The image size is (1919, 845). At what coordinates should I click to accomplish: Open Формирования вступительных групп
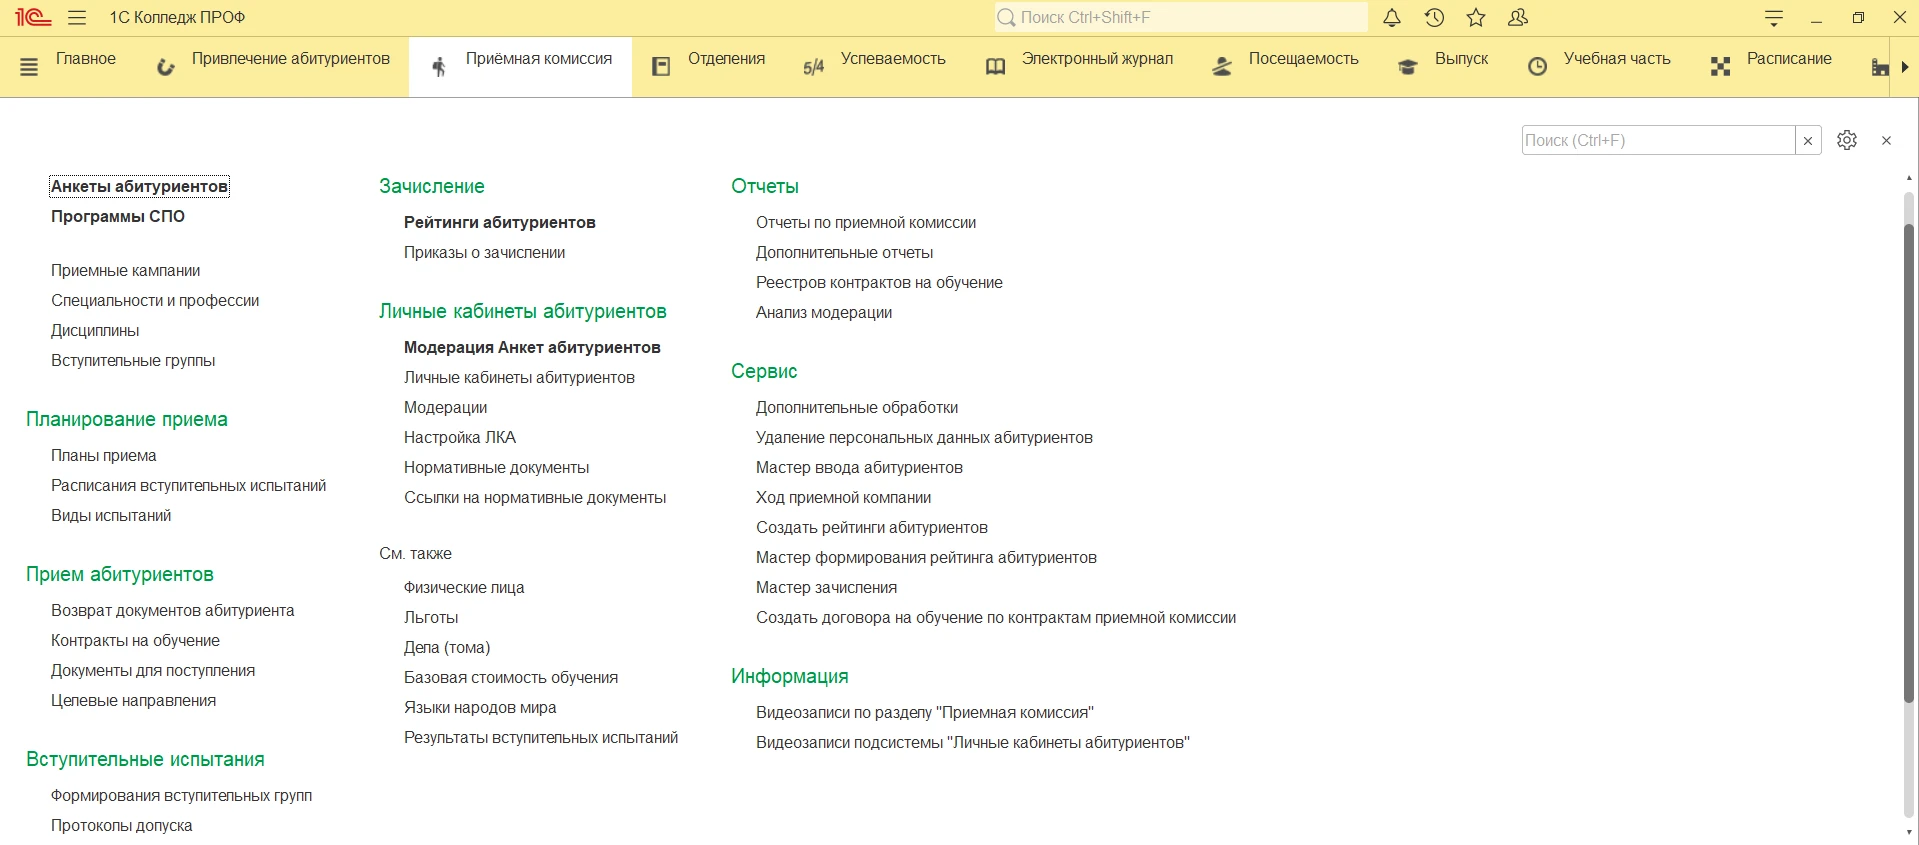tap(182, 795)
